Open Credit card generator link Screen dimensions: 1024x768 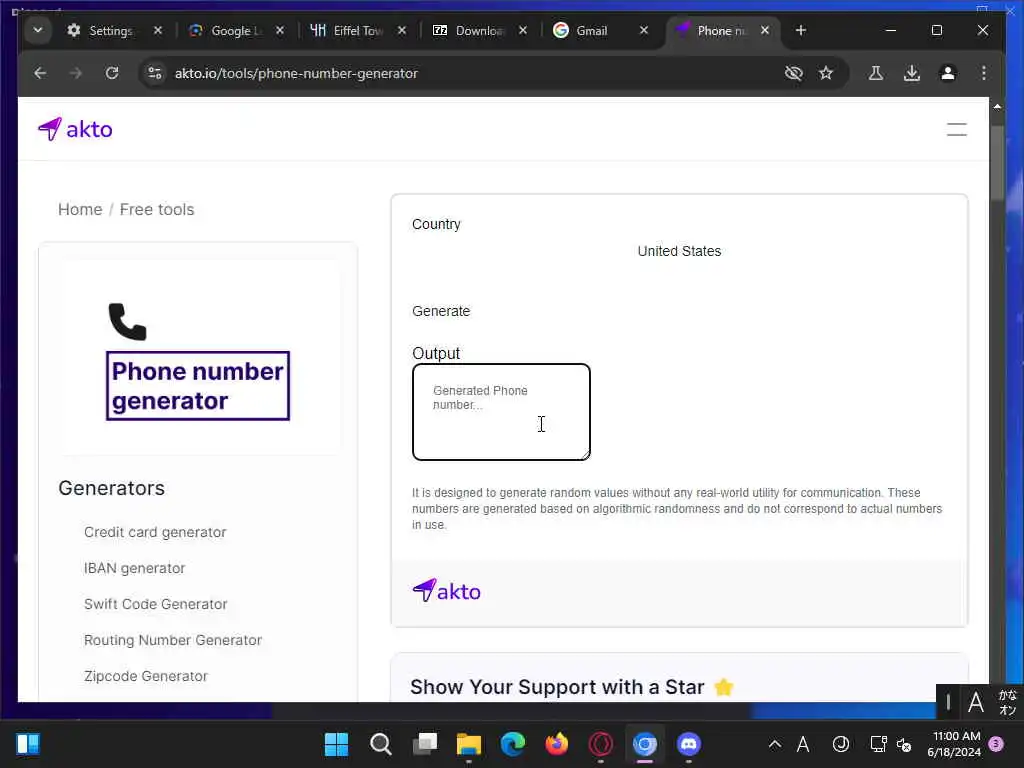click(155, 532)
